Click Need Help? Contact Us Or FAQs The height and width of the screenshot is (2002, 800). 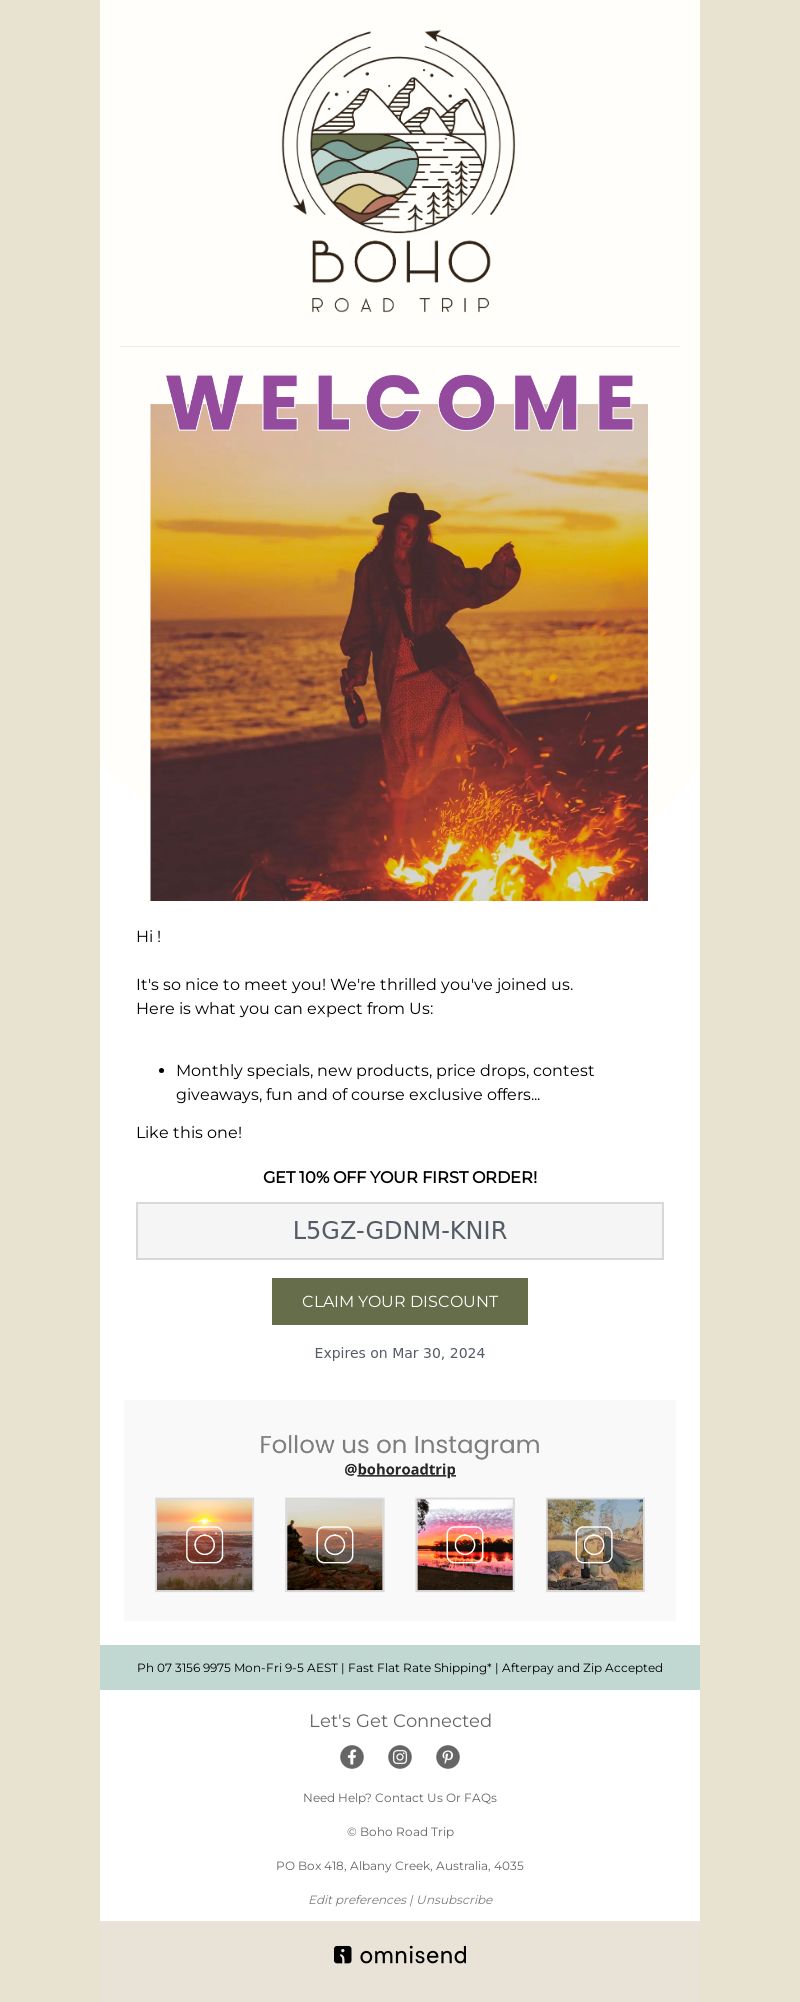[x=400, y=1797]
